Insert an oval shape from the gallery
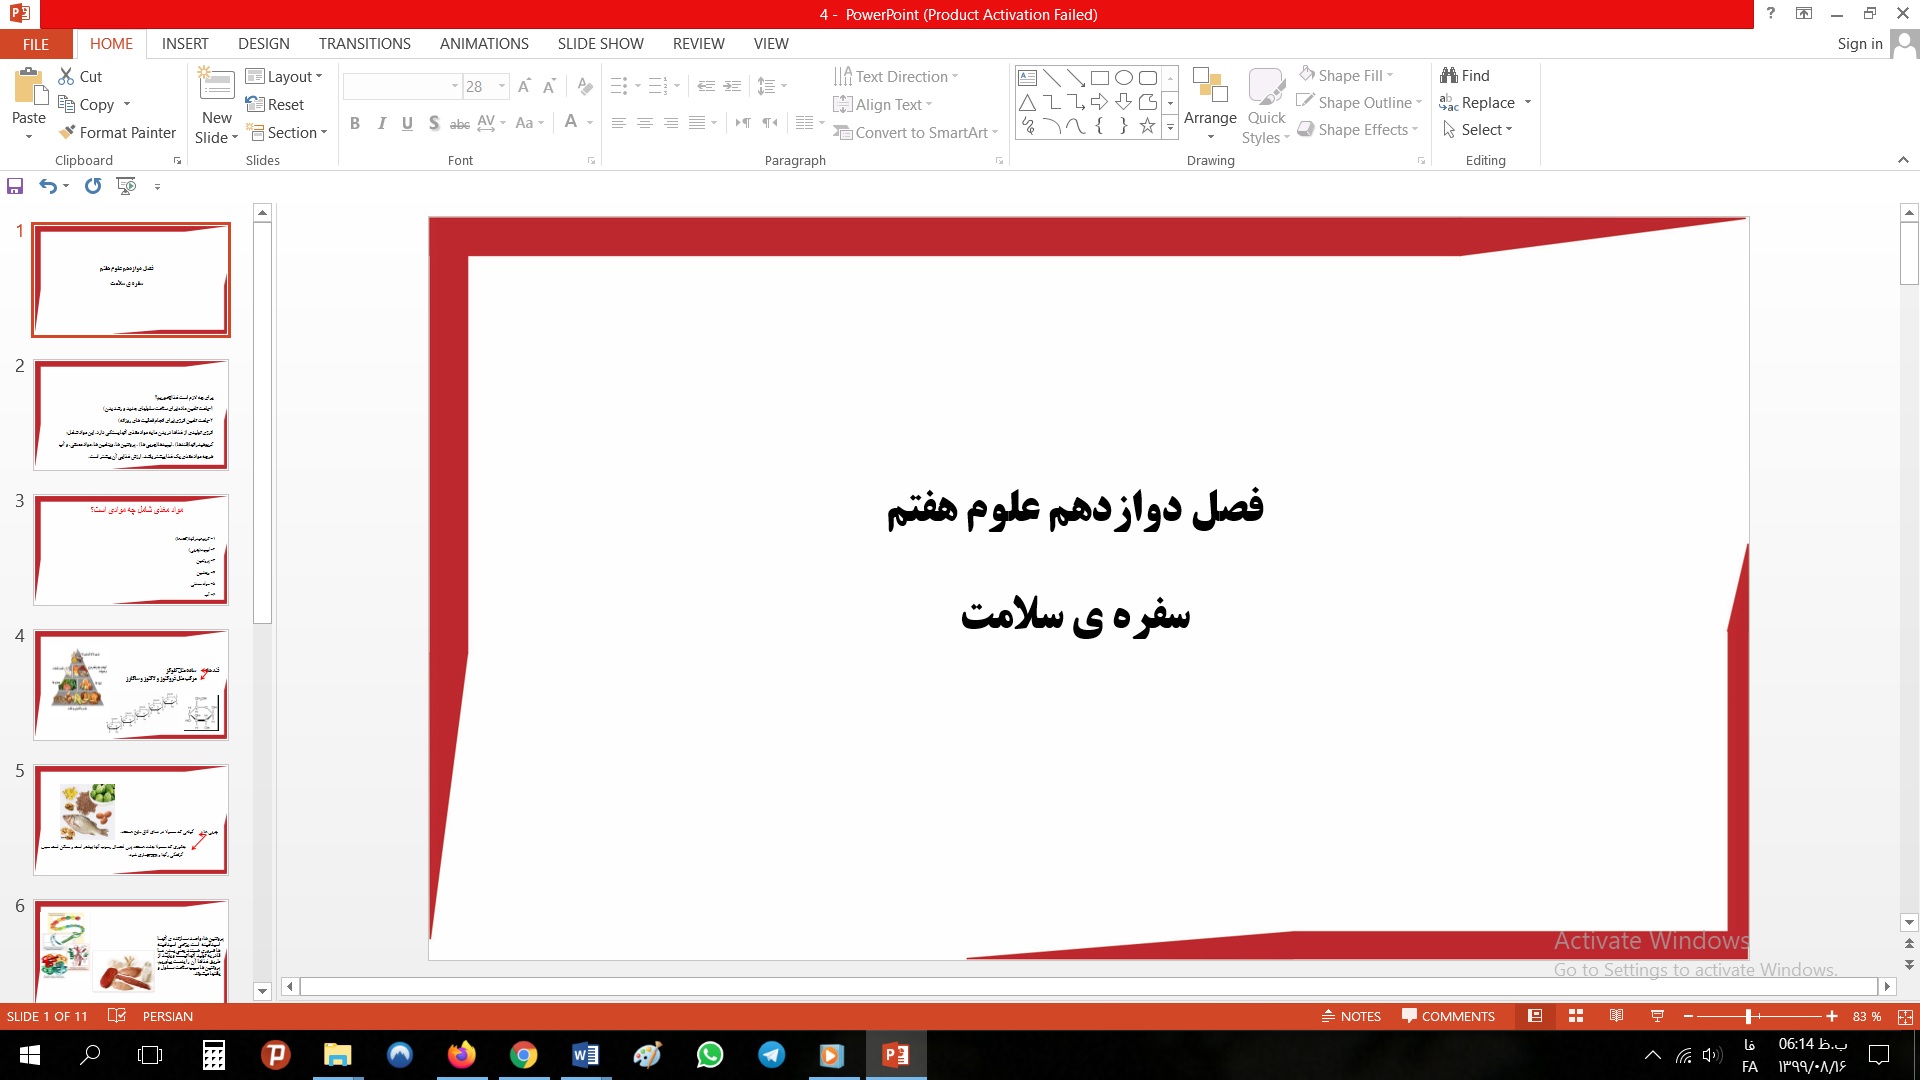The width and height of the screenshot is (1920, 1080). tap(1122, 76)
